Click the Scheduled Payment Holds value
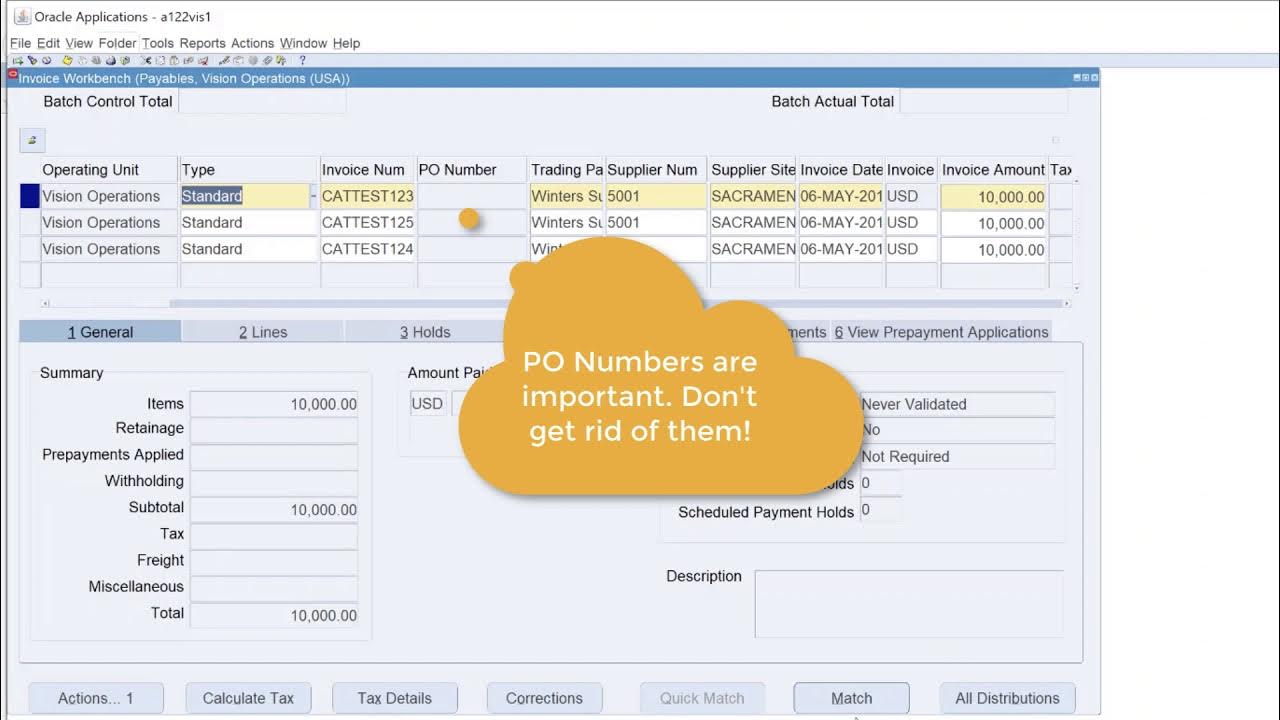Screen dimensions: 1280x720 [880, 510]
